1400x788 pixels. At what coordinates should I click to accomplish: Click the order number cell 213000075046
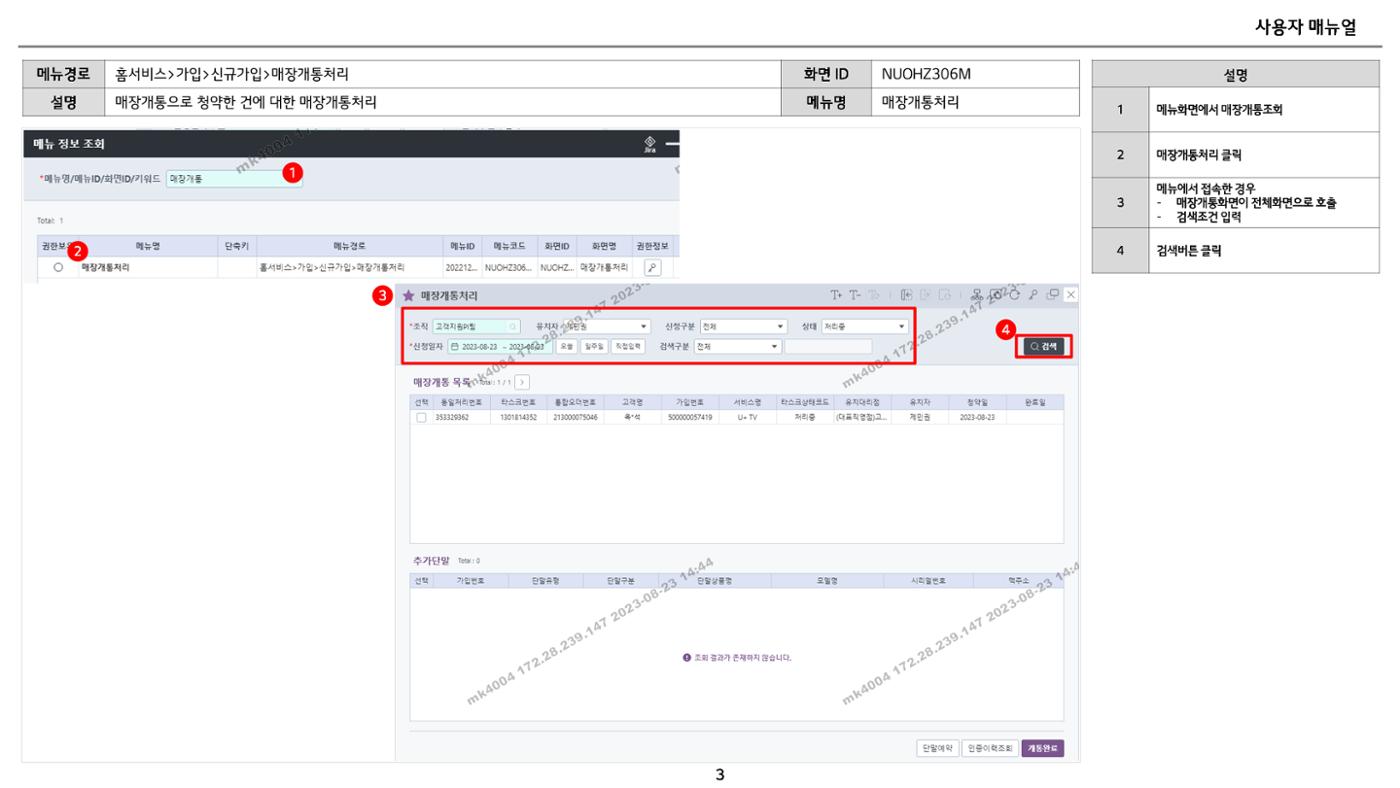(576, 418)
